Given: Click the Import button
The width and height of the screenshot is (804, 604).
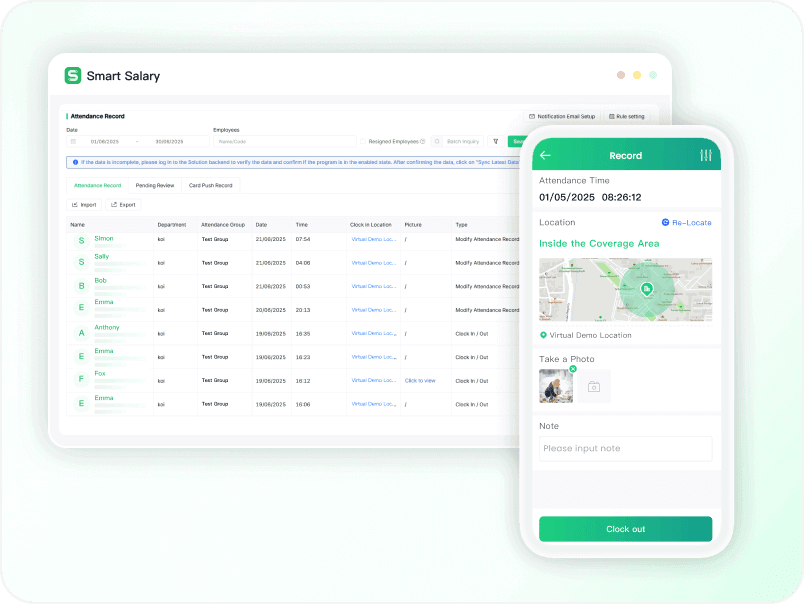Looking at the screenshot, I should pyautogui.click(x=84, y=204).
